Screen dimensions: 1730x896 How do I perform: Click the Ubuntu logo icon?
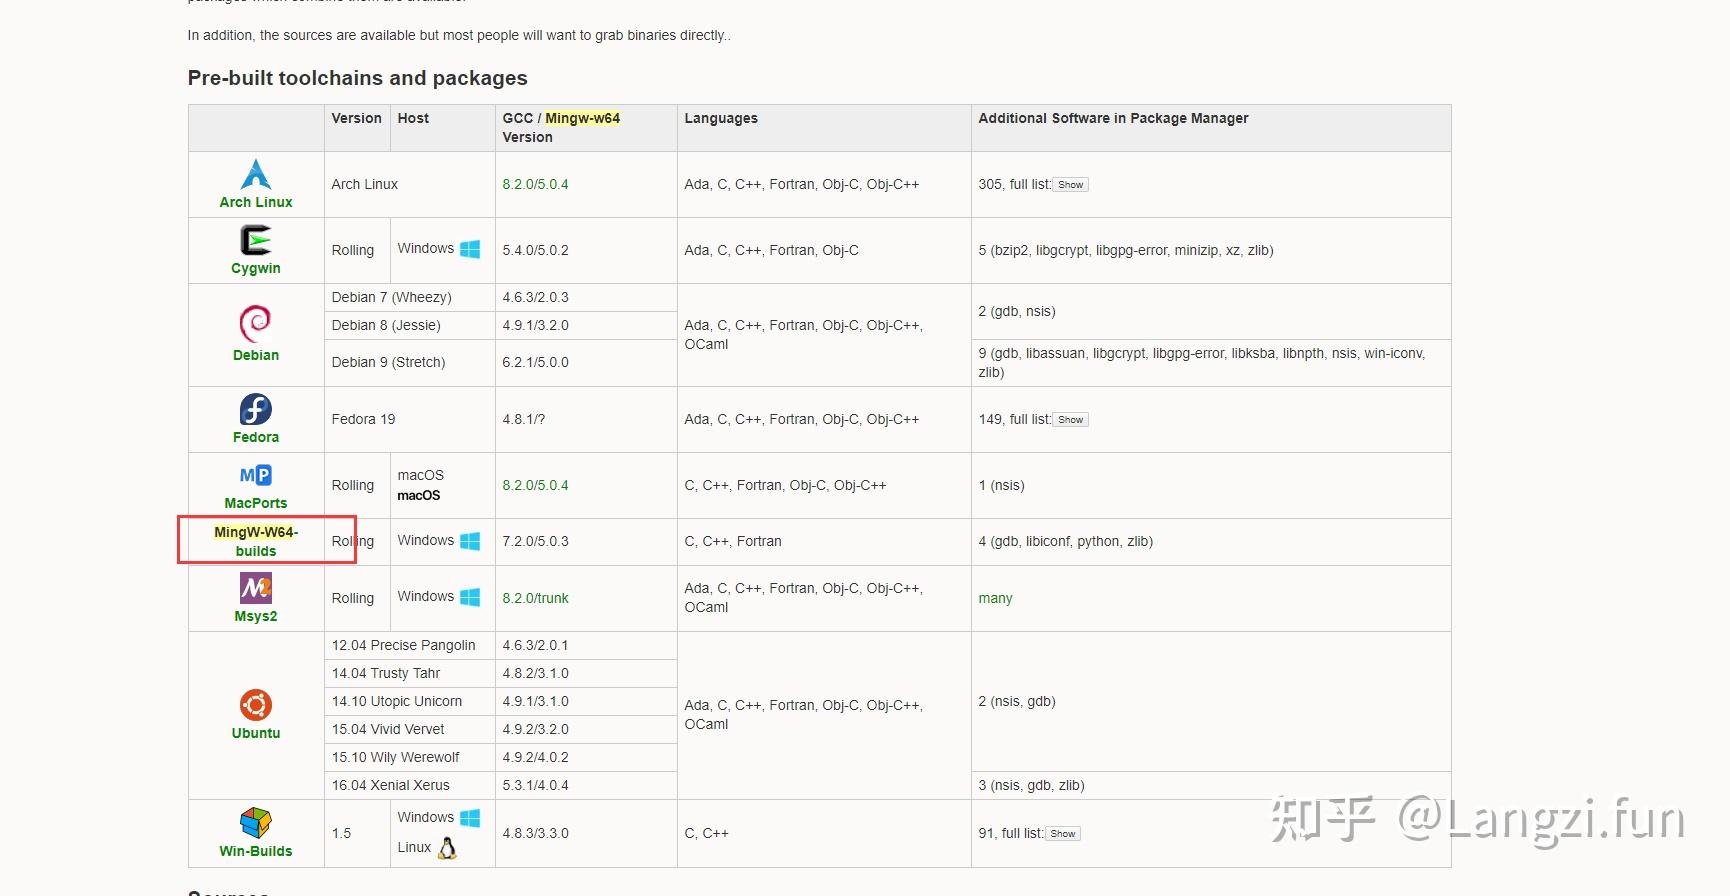[x=256, y=705]
